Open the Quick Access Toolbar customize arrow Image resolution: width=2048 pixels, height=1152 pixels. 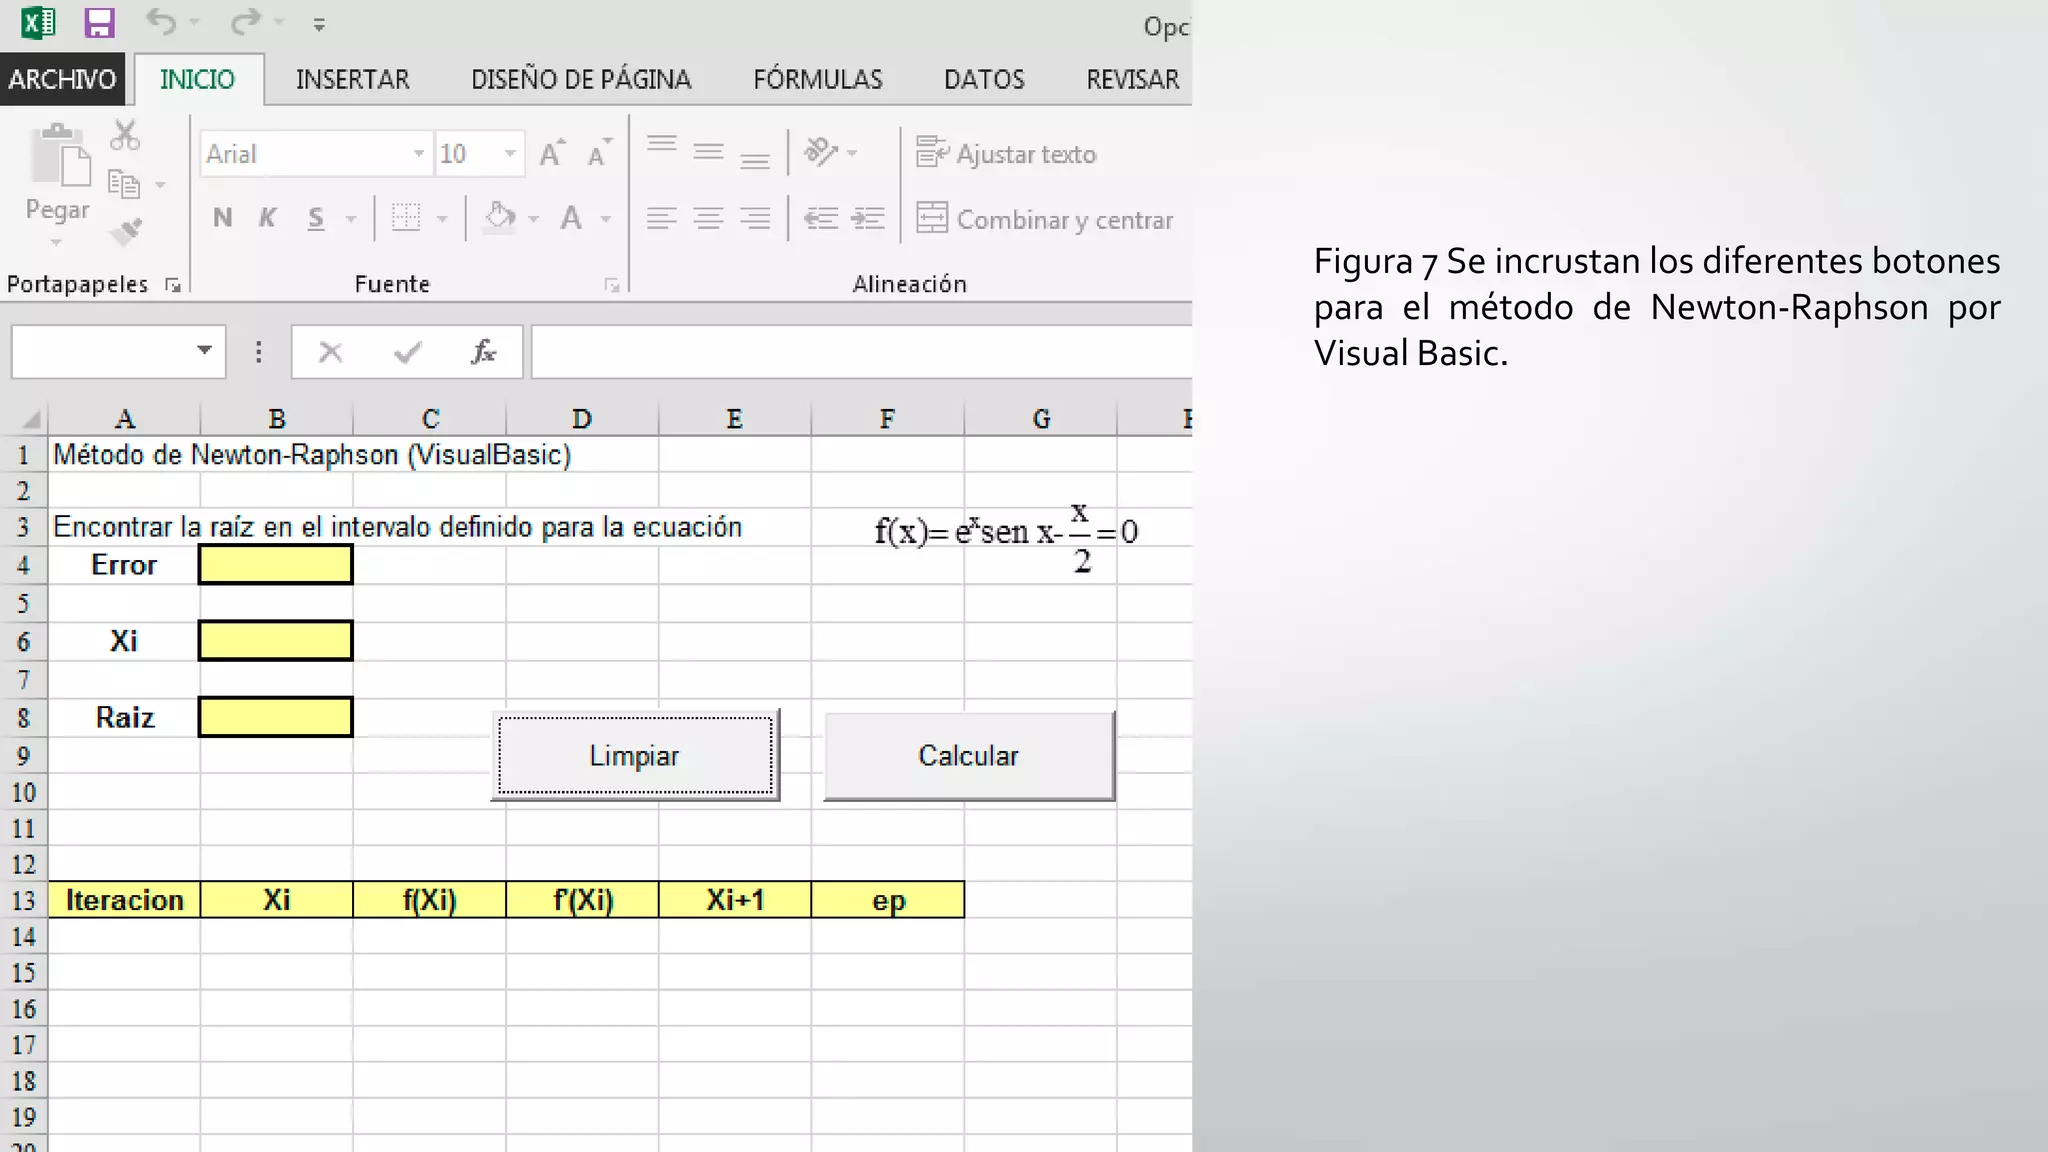(x=319, y=24)
